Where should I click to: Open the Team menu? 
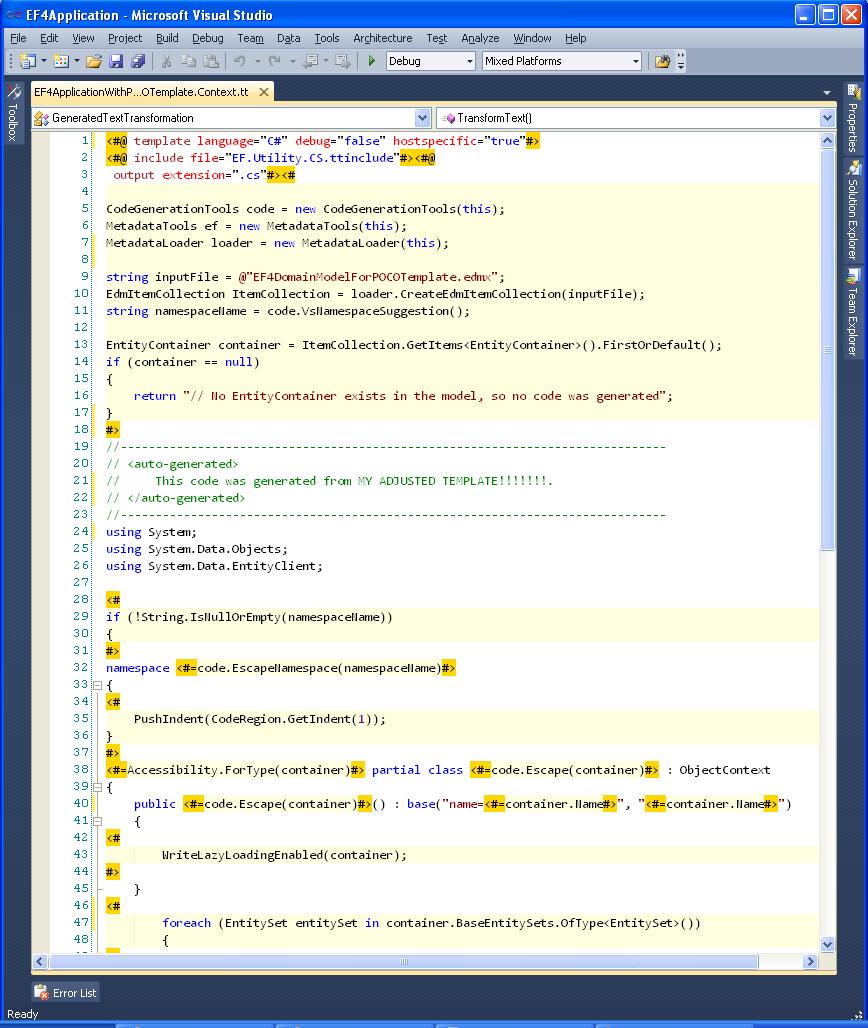coord(250,38)
